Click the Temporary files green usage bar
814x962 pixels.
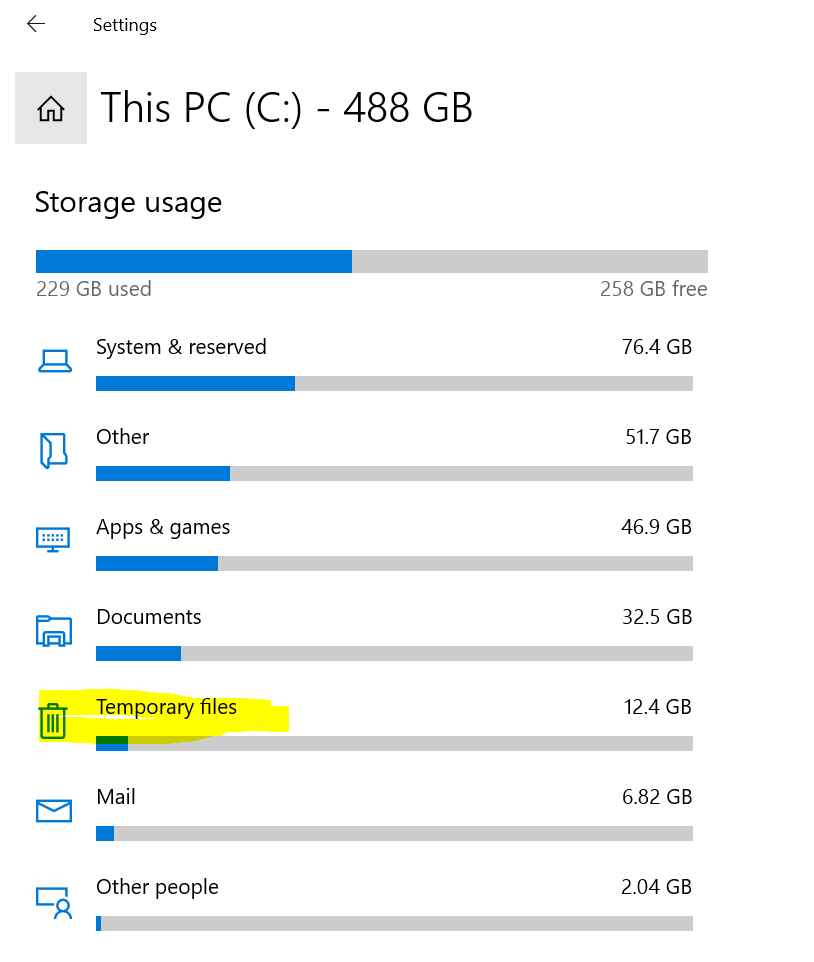pos(112,743)
